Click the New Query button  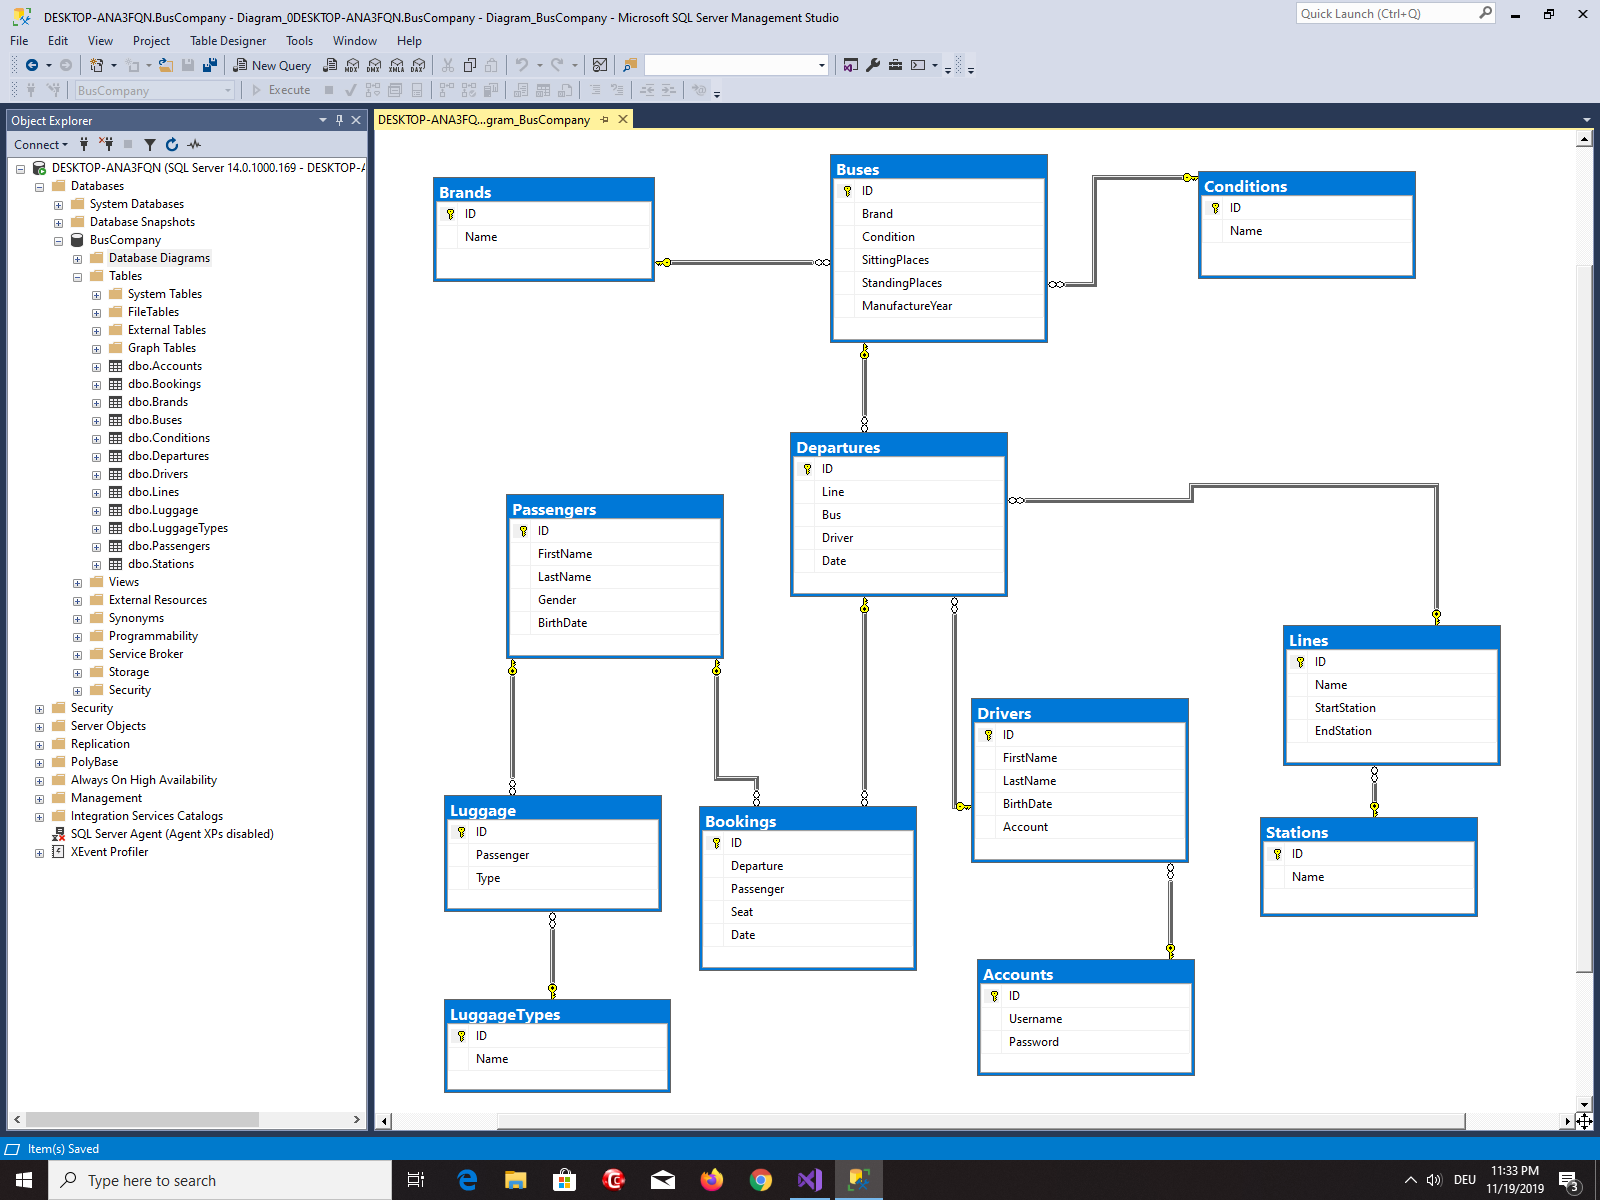pyautogui.click(x=272, y=65)
